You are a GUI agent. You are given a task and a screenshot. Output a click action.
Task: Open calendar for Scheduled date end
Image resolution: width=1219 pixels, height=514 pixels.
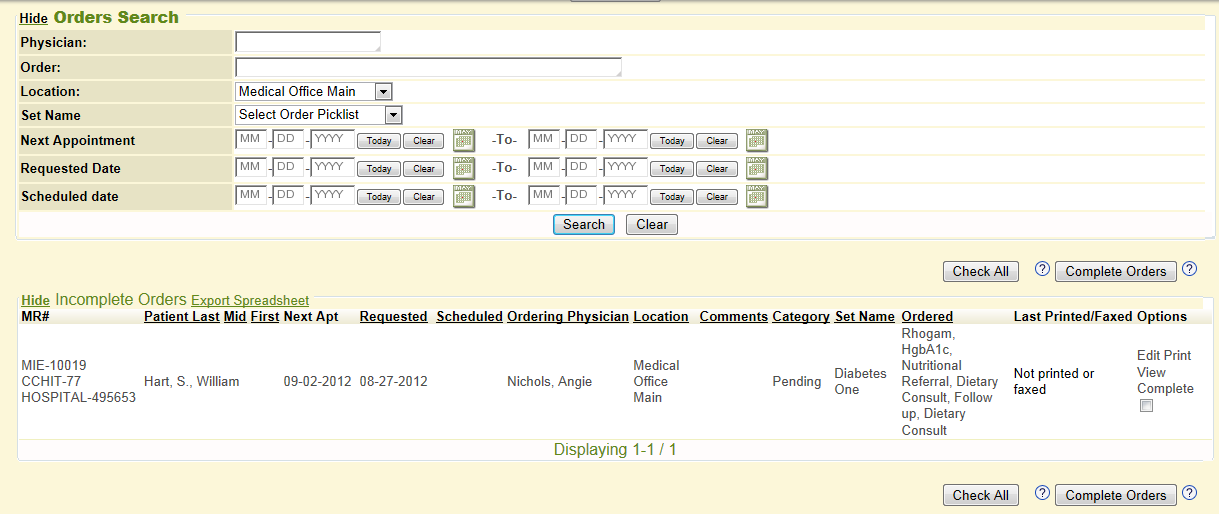[x=757, y=196]
